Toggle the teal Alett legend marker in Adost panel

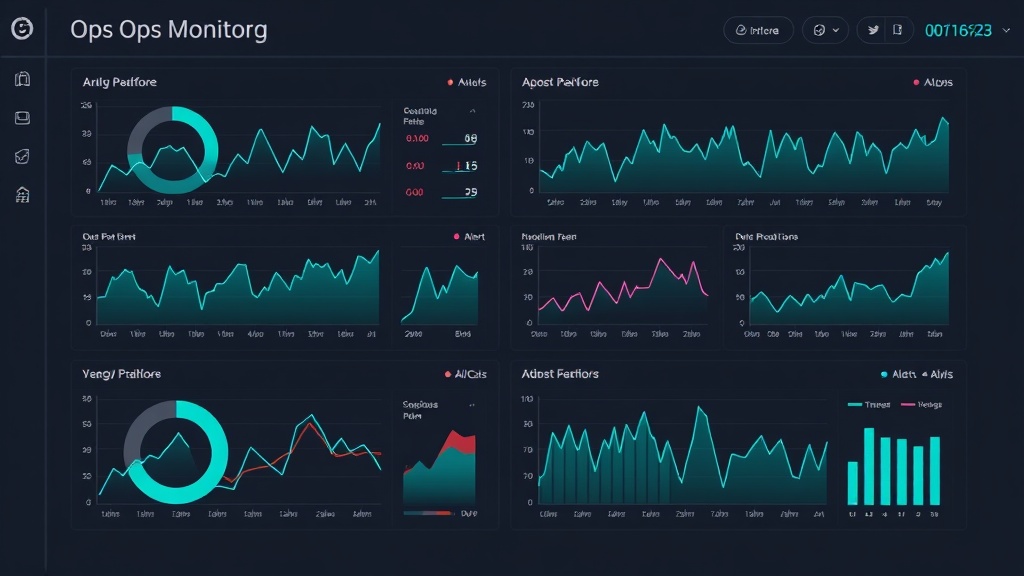(x=884, y=374)
